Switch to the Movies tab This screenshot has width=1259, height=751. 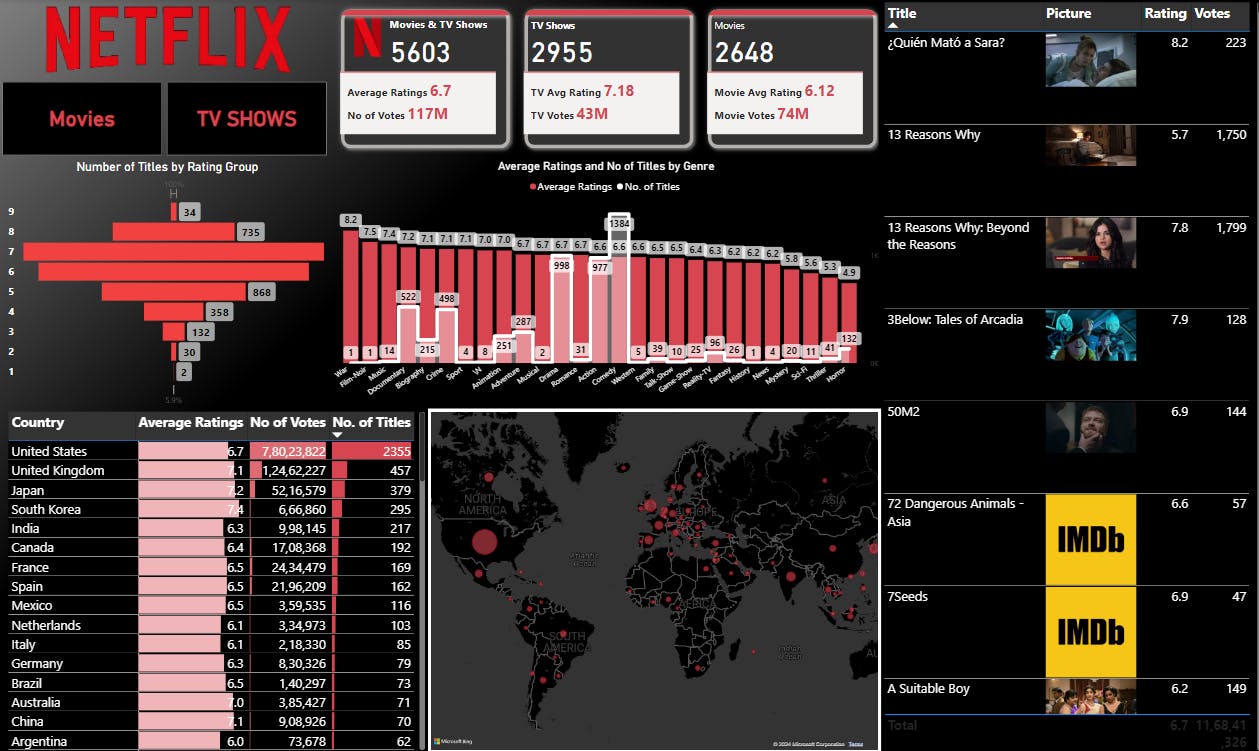point(82,119)
